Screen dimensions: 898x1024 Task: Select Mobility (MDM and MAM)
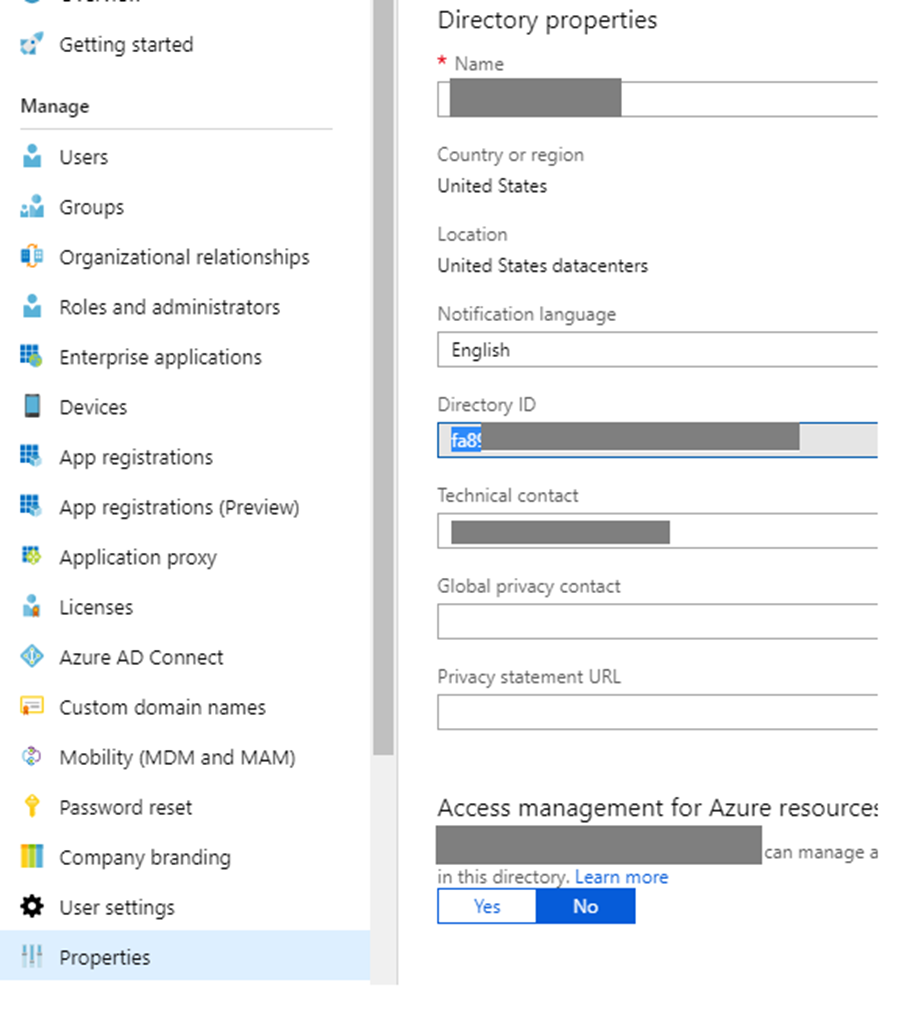(178, 758)
